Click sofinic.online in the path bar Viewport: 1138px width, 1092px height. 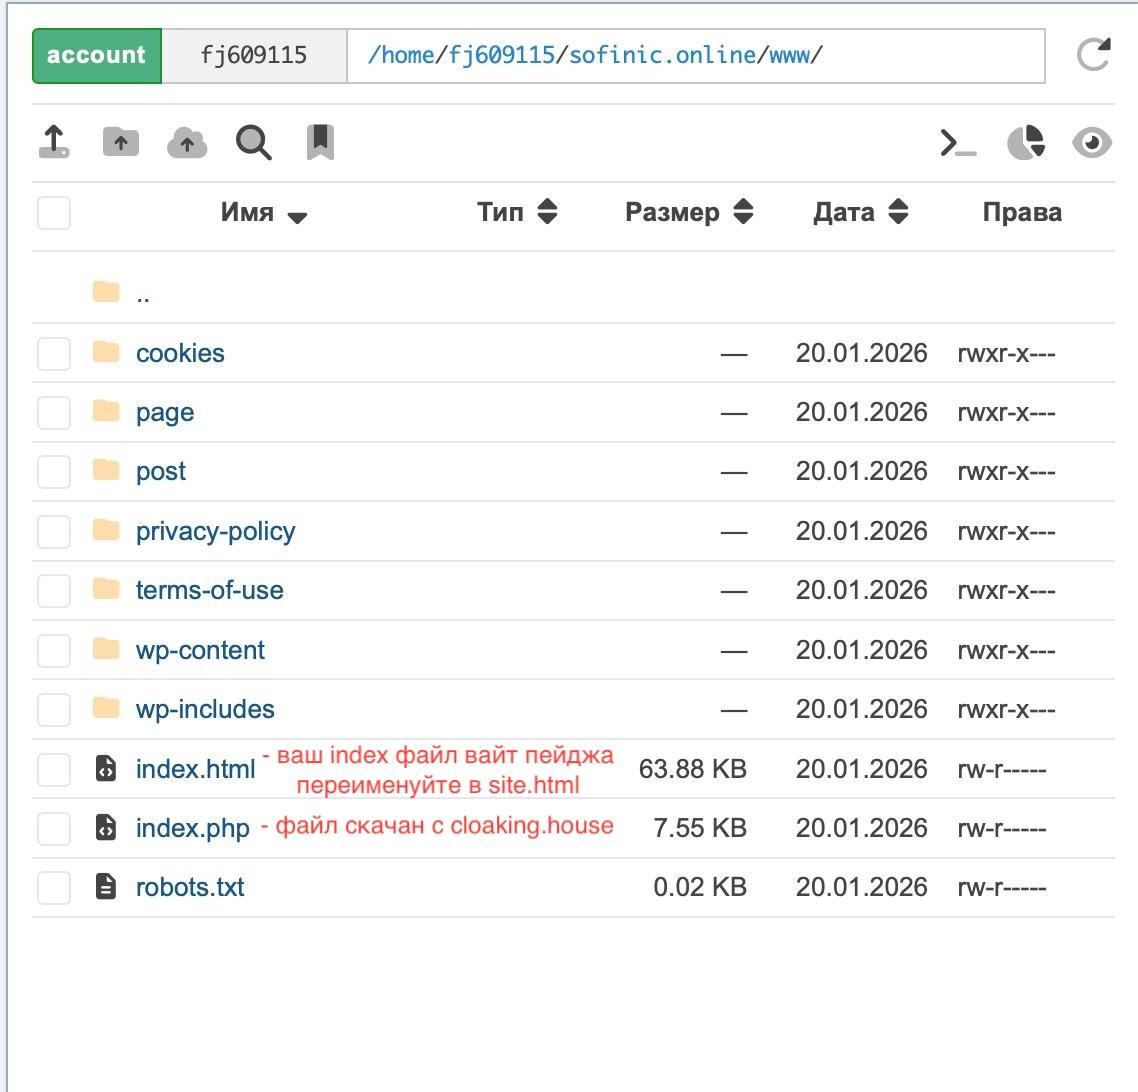[661, 55]
